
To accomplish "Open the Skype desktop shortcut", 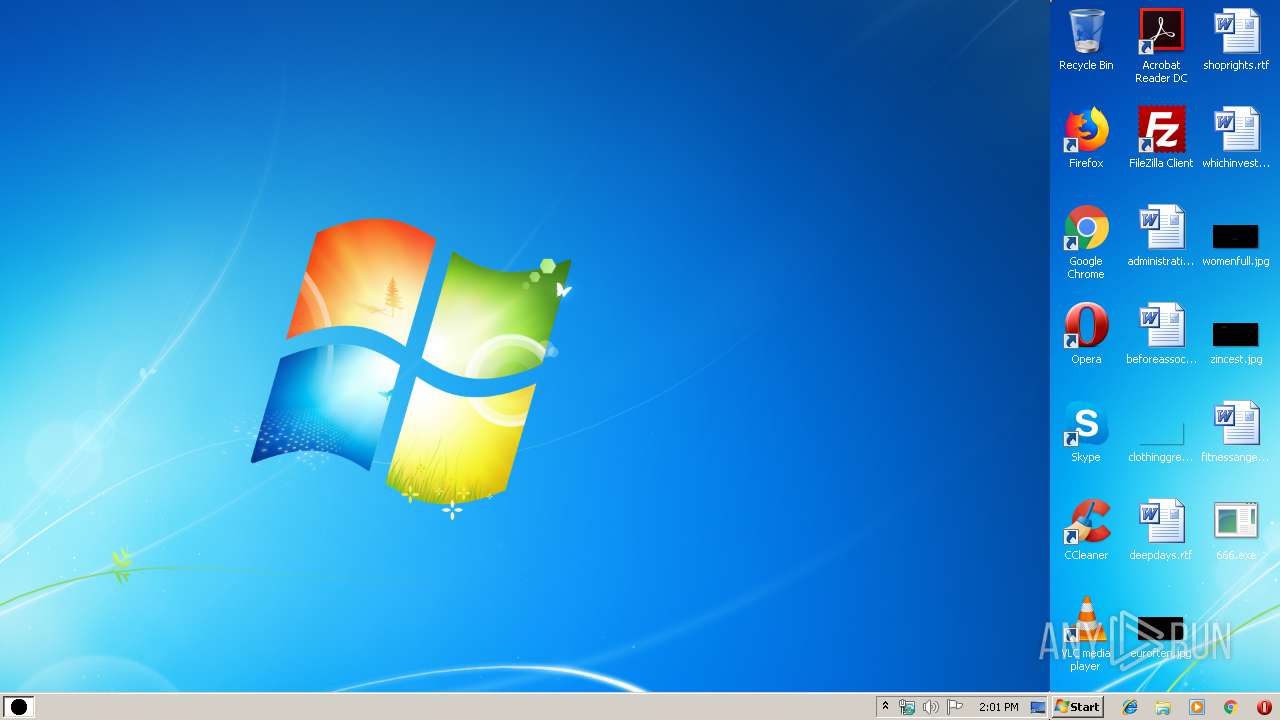I will pos(1086,432).
